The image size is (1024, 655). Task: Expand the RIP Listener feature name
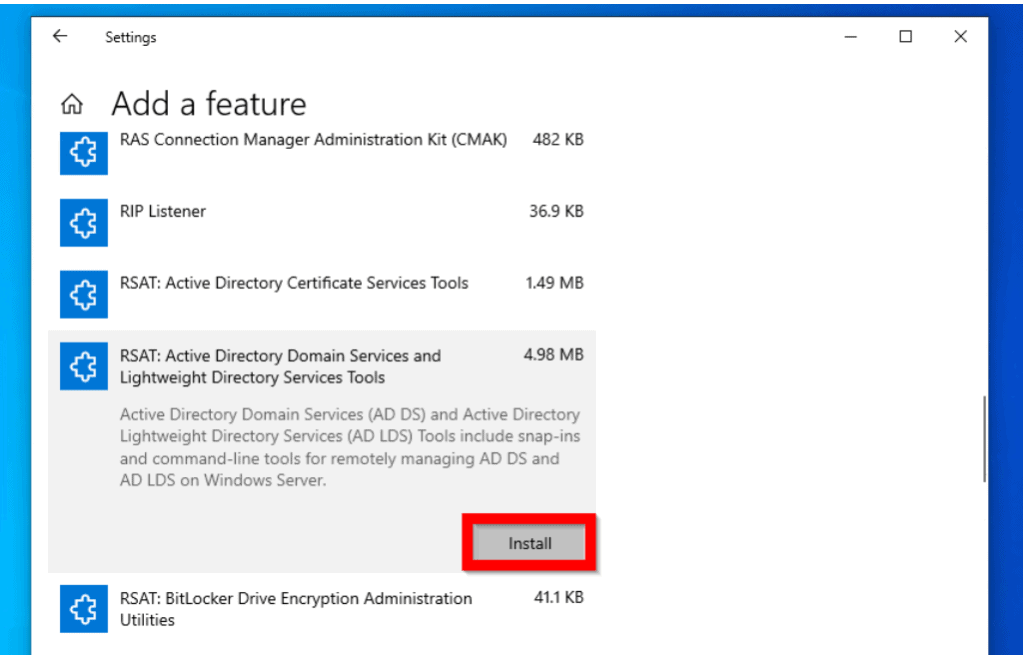click(x=163, y=212)
